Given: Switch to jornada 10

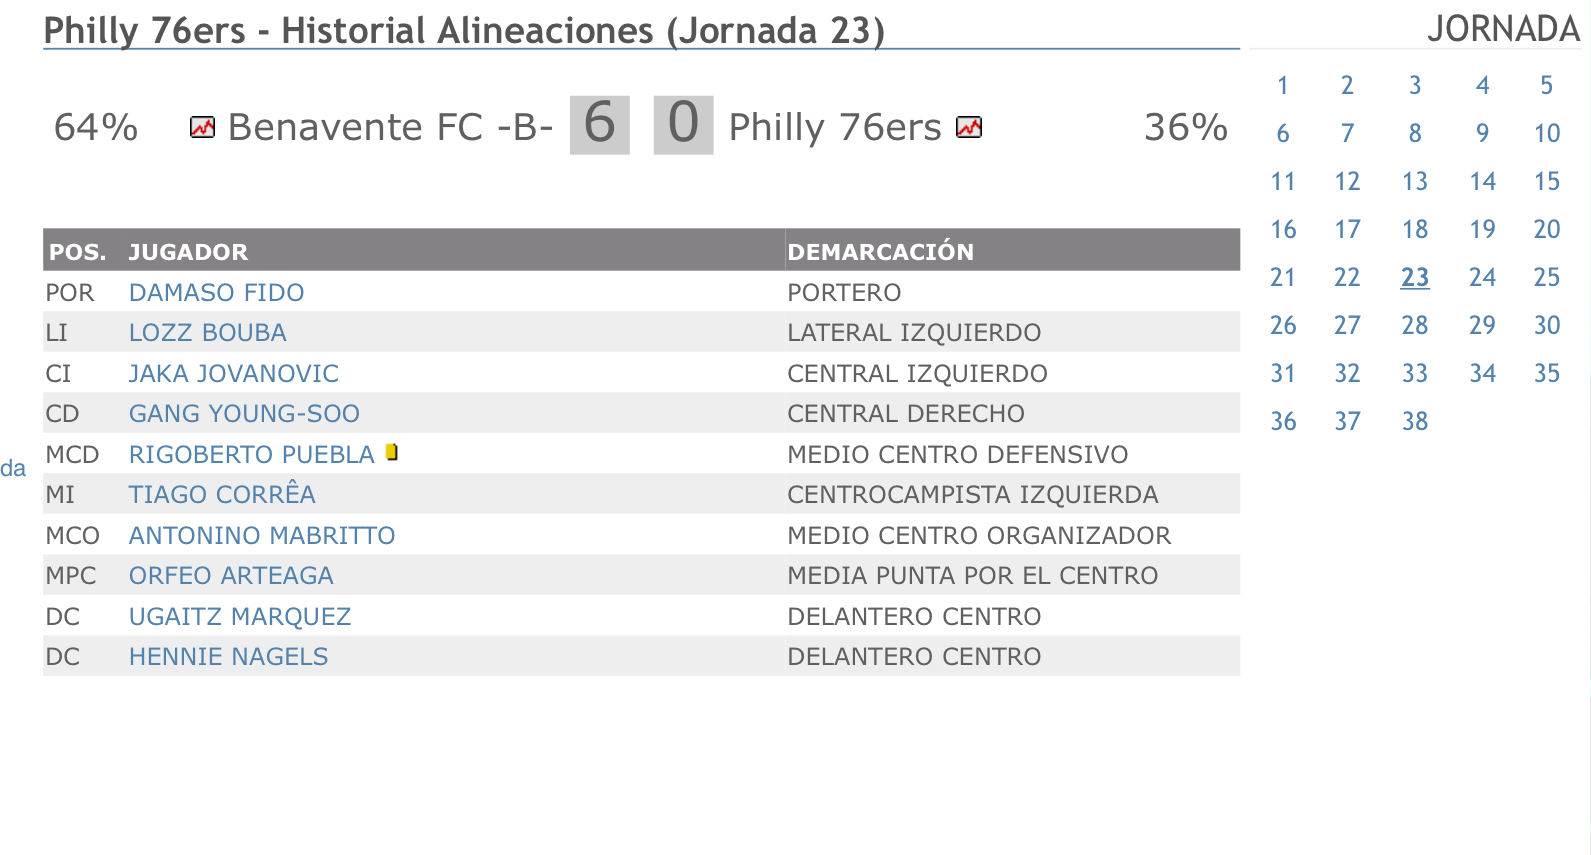Looking at the screenshot, I should [x=1547, y=134].
